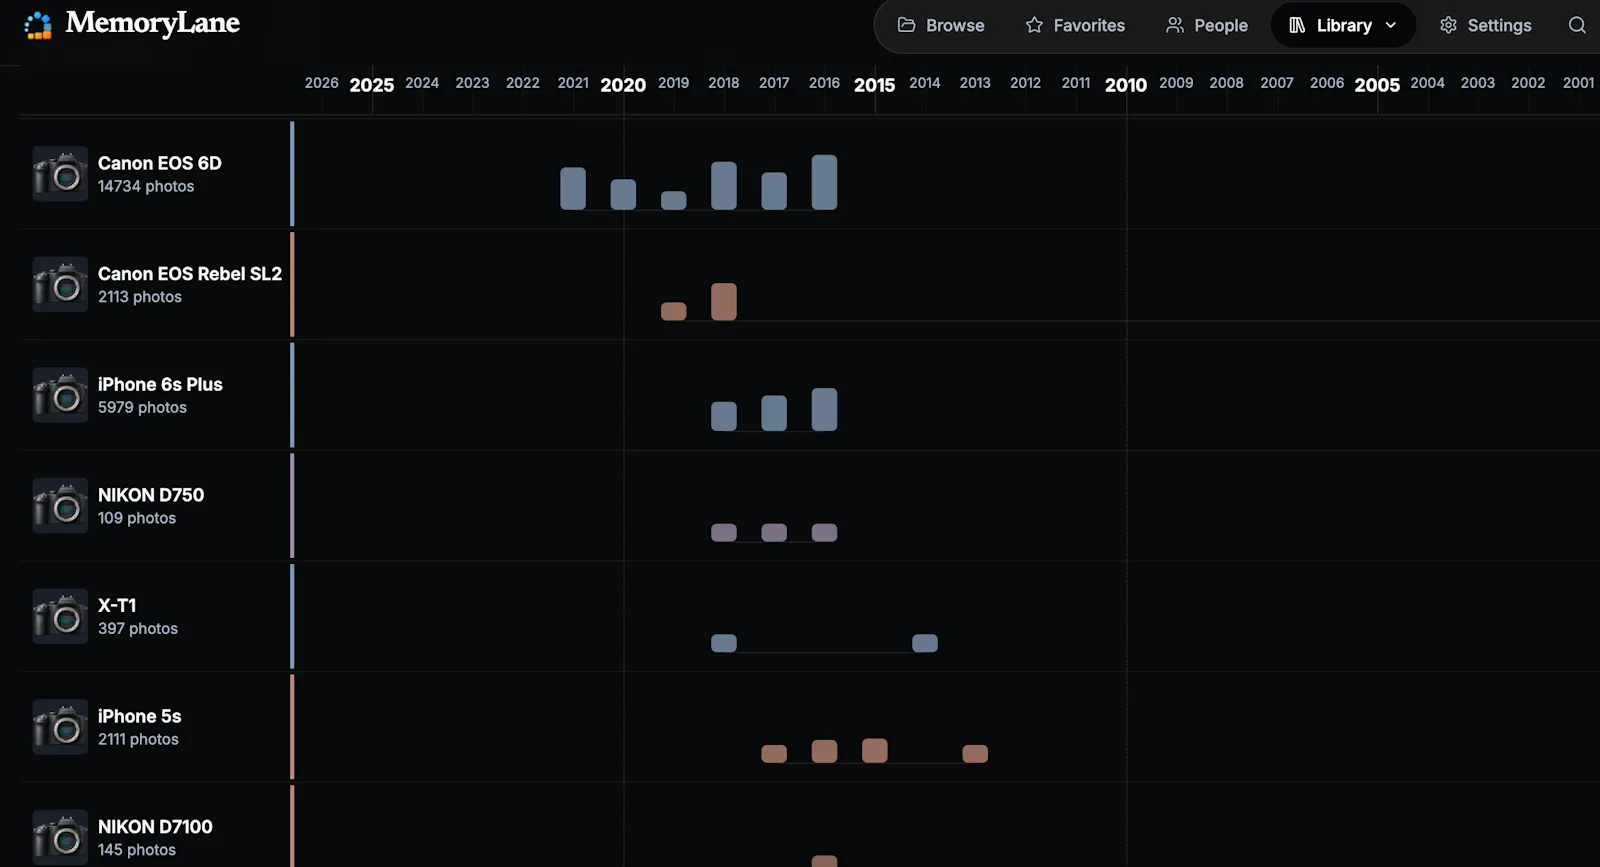
Task: Open the iPhone 6s Plus camera name
Action: (x=160, y=384)
